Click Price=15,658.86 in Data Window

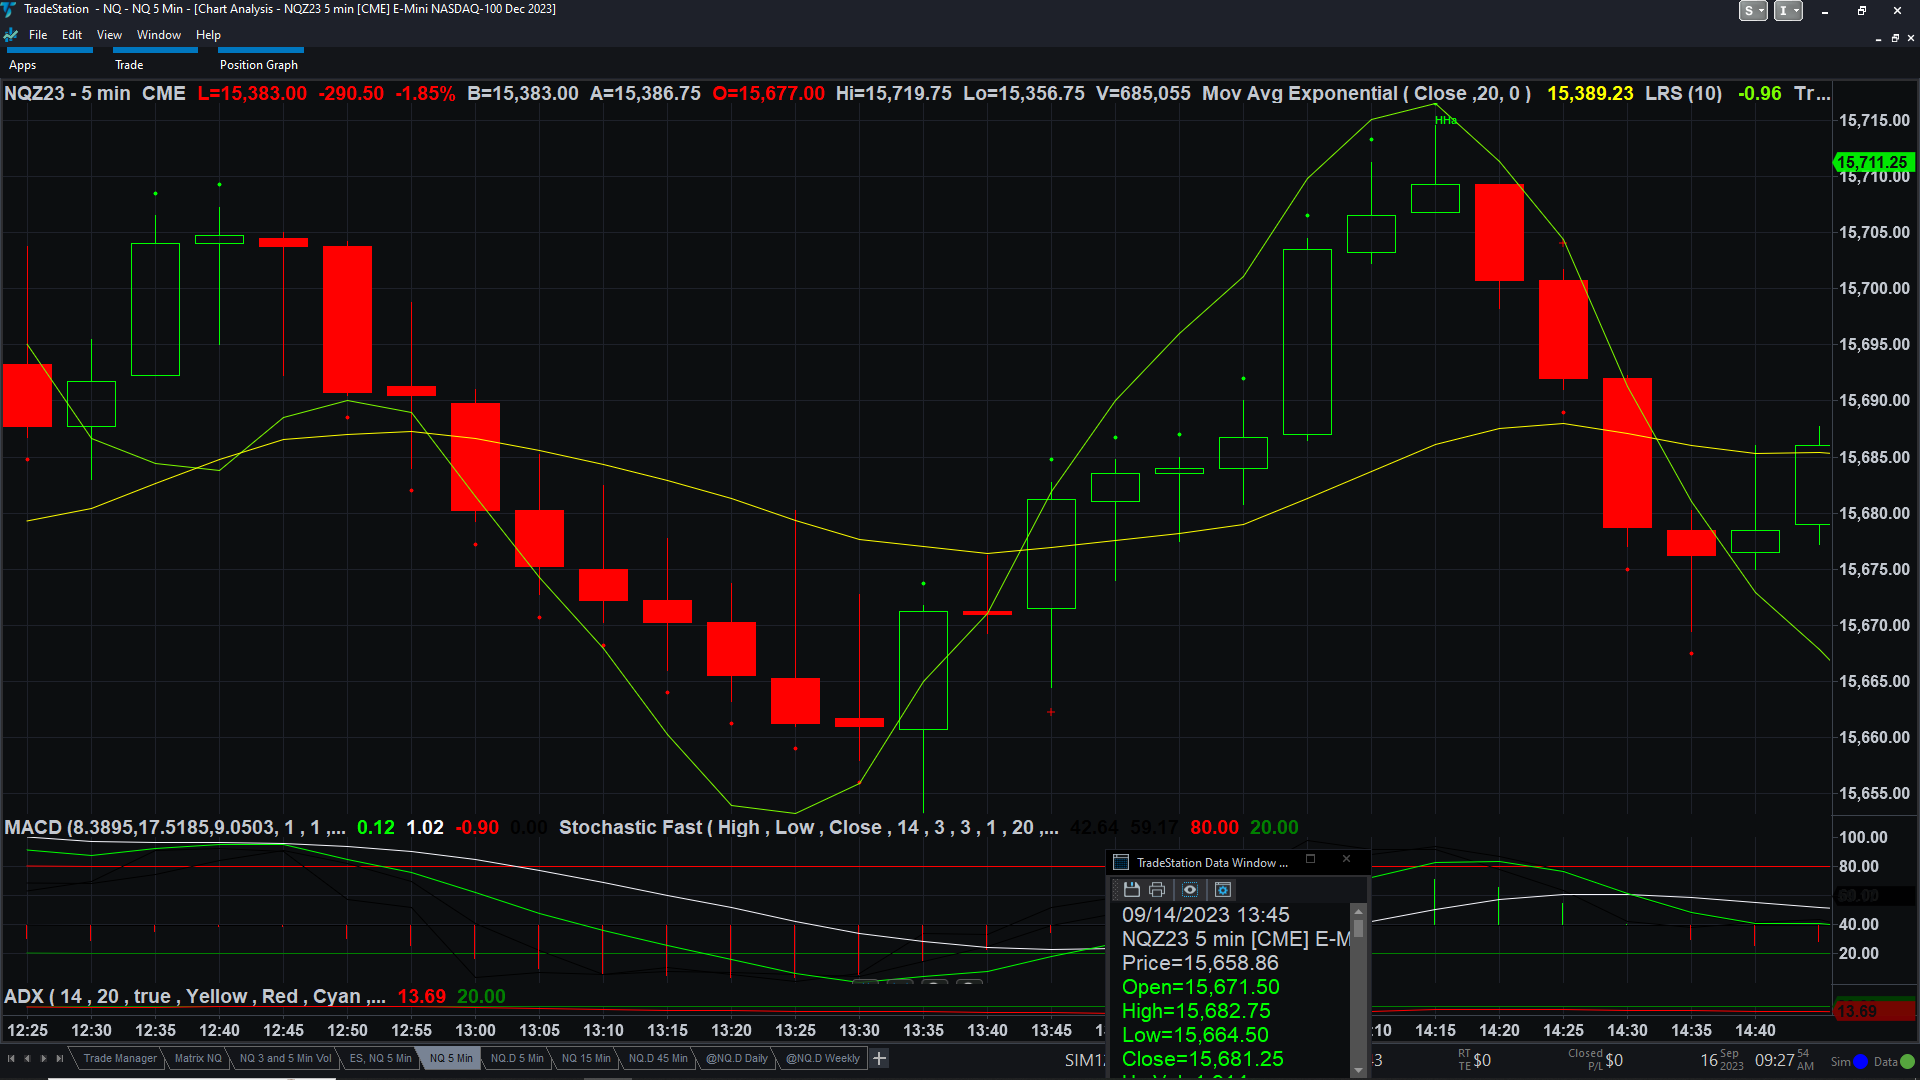(1200, 964)
